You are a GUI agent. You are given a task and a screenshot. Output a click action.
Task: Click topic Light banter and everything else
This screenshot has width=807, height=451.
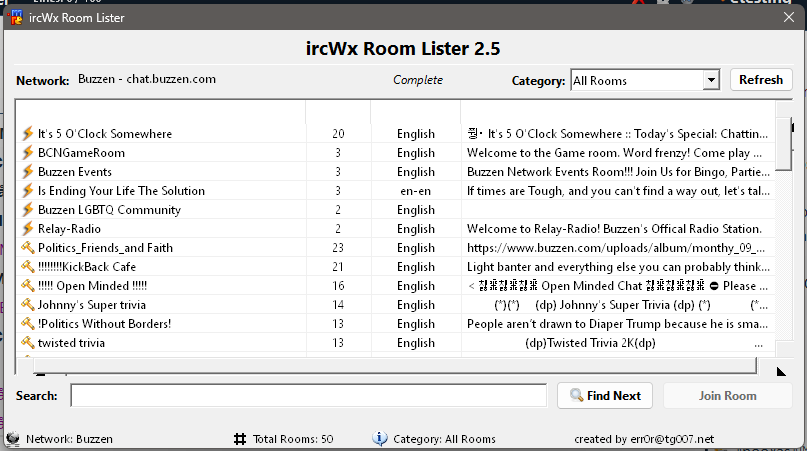click(x=618, y=267)
